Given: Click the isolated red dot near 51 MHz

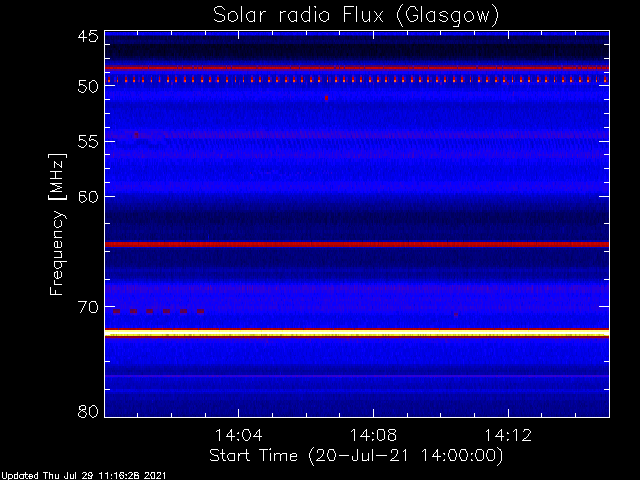Looking at the screenshot, I should [326, 98].
